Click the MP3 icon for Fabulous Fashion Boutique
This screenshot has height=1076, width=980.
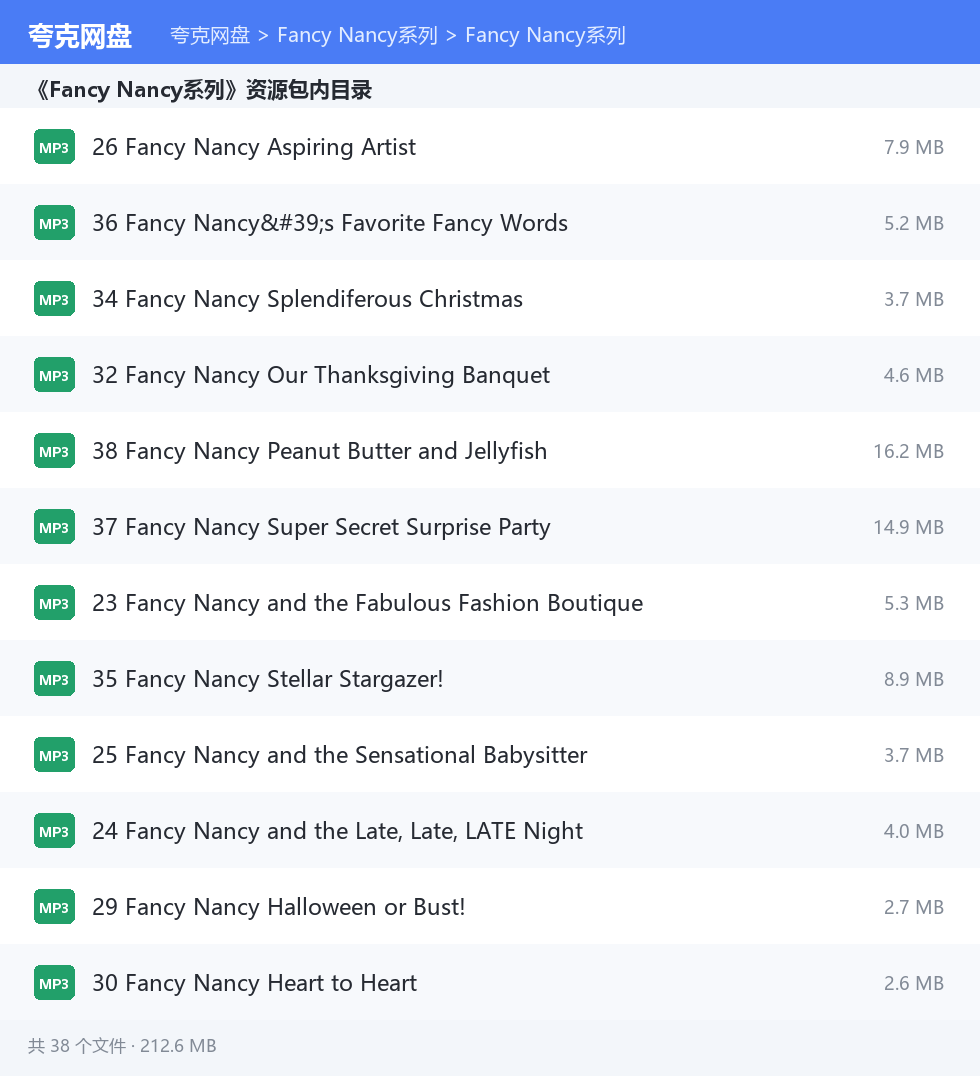(54, 603)
